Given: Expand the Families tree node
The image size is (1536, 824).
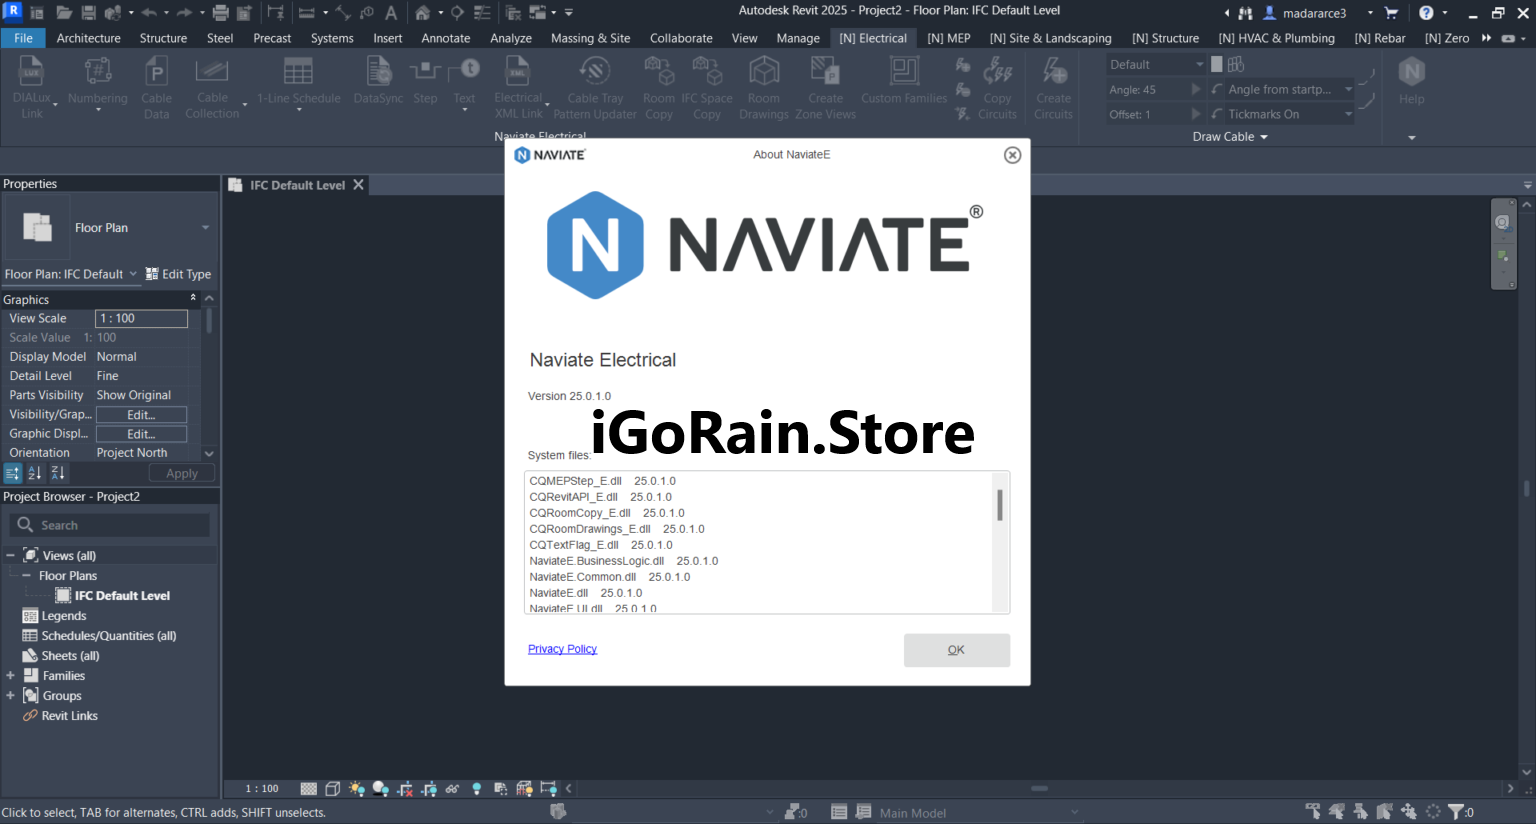Looking at the screenshot, I should 11,676.
